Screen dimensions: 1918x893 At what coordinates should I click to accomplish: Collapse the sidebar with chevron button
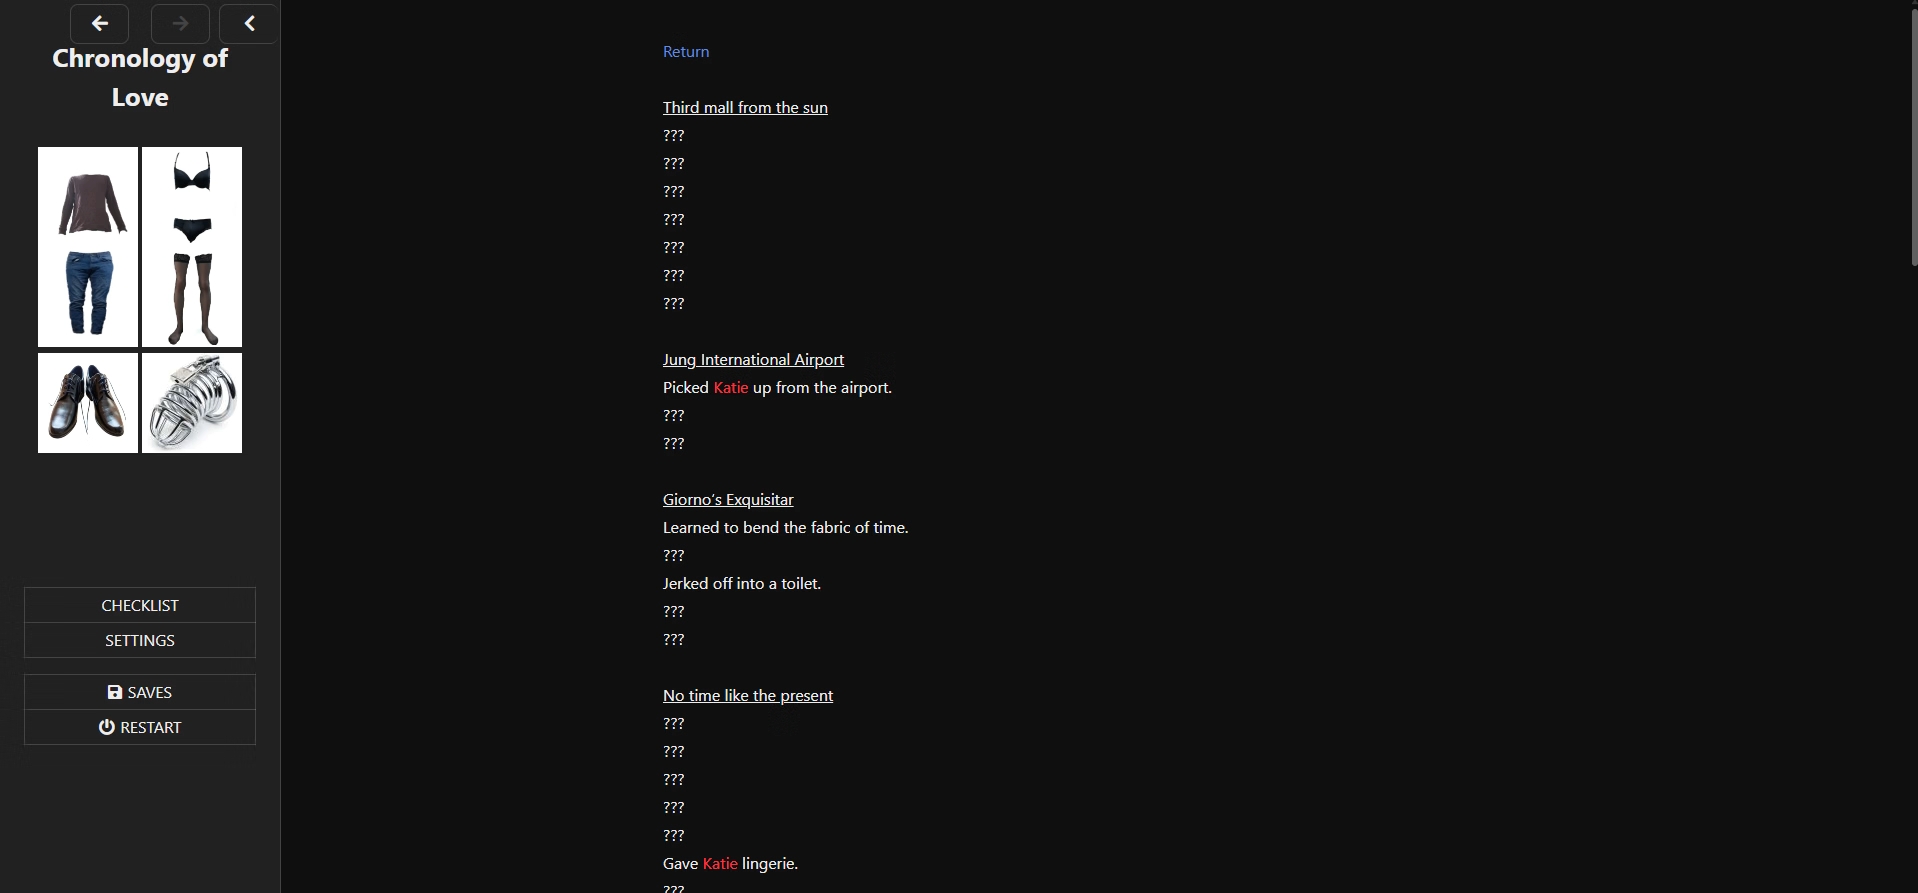pyautogui.click(x=249, y=24)
